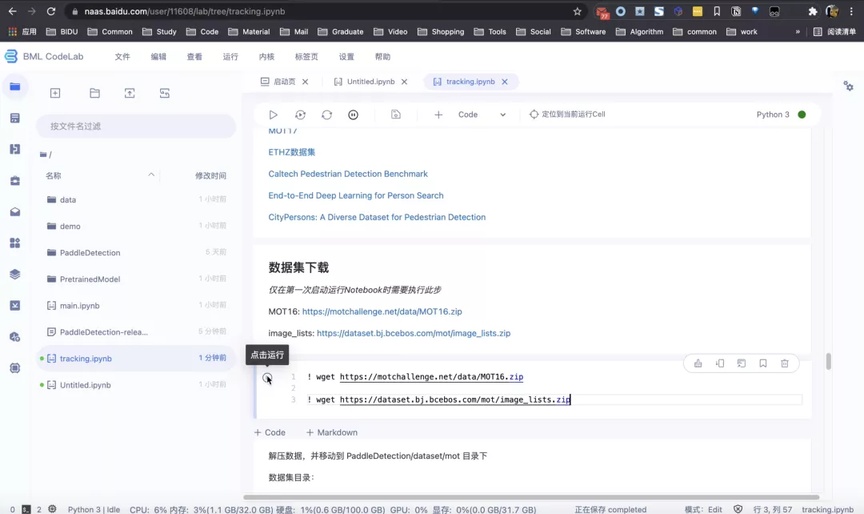Click the refresh kernel icon in toolbar

pyautogui.click(x=327, y=115)
